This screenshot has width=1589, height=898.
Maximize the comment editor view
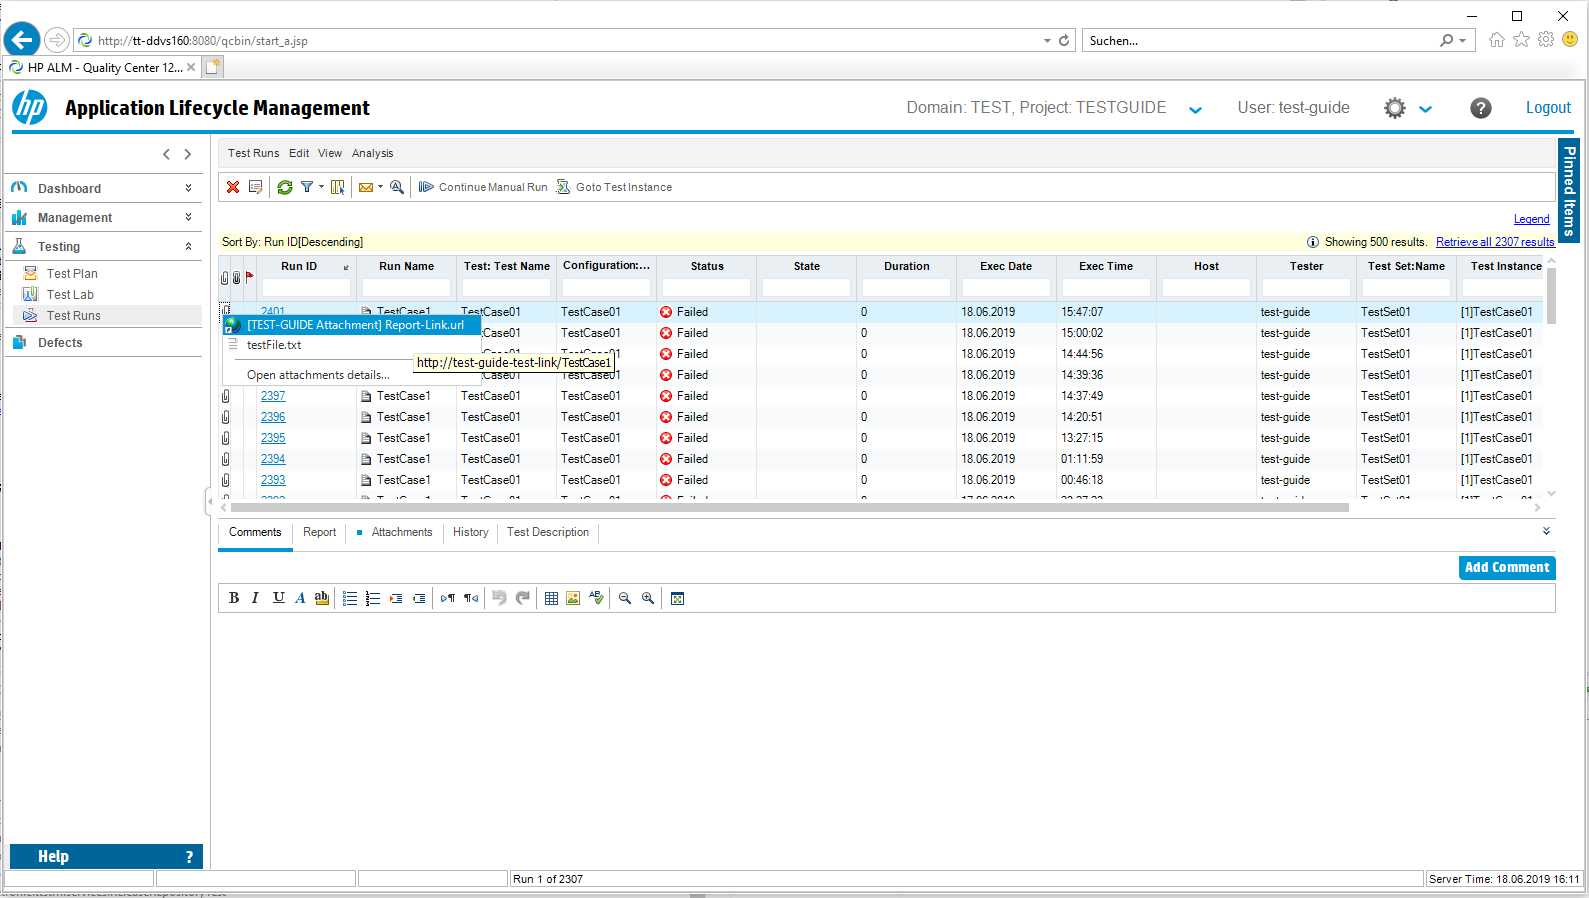click(x=677, y=598)
